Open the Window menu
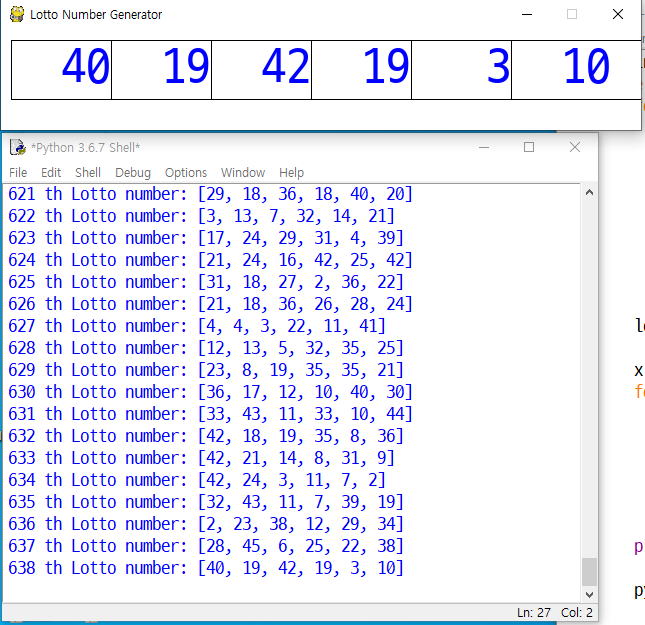 [x=243, y=172]
